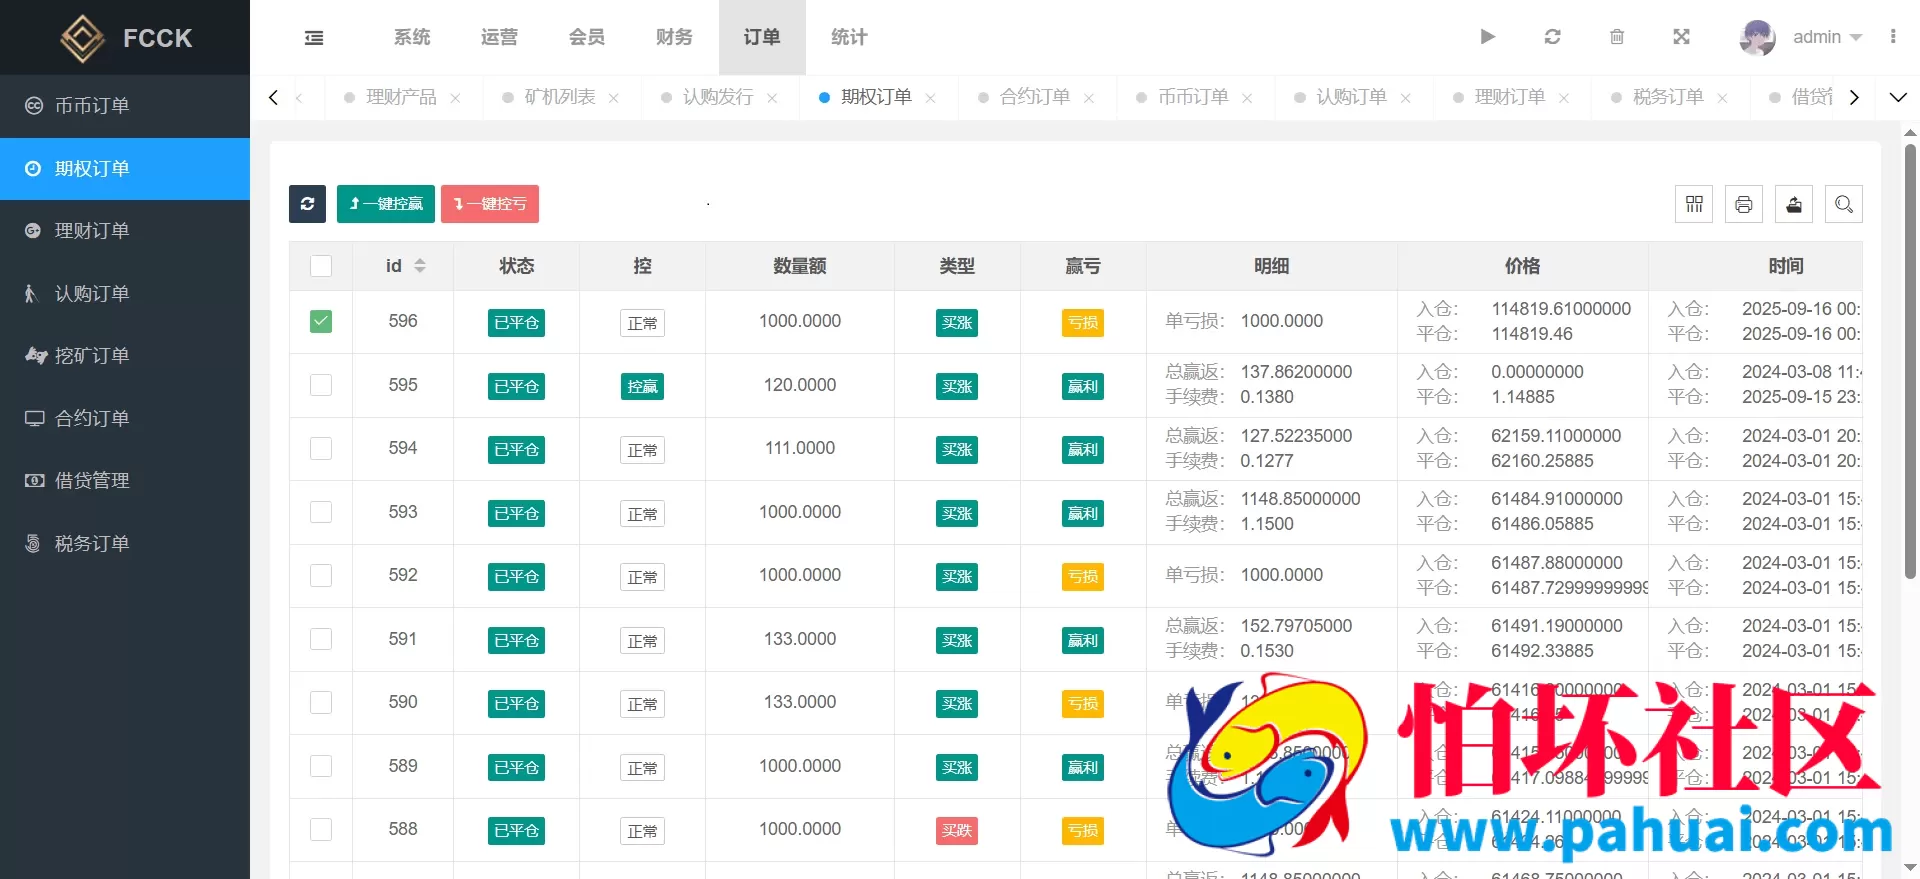Click the 数量额 column header

[800, 266]
